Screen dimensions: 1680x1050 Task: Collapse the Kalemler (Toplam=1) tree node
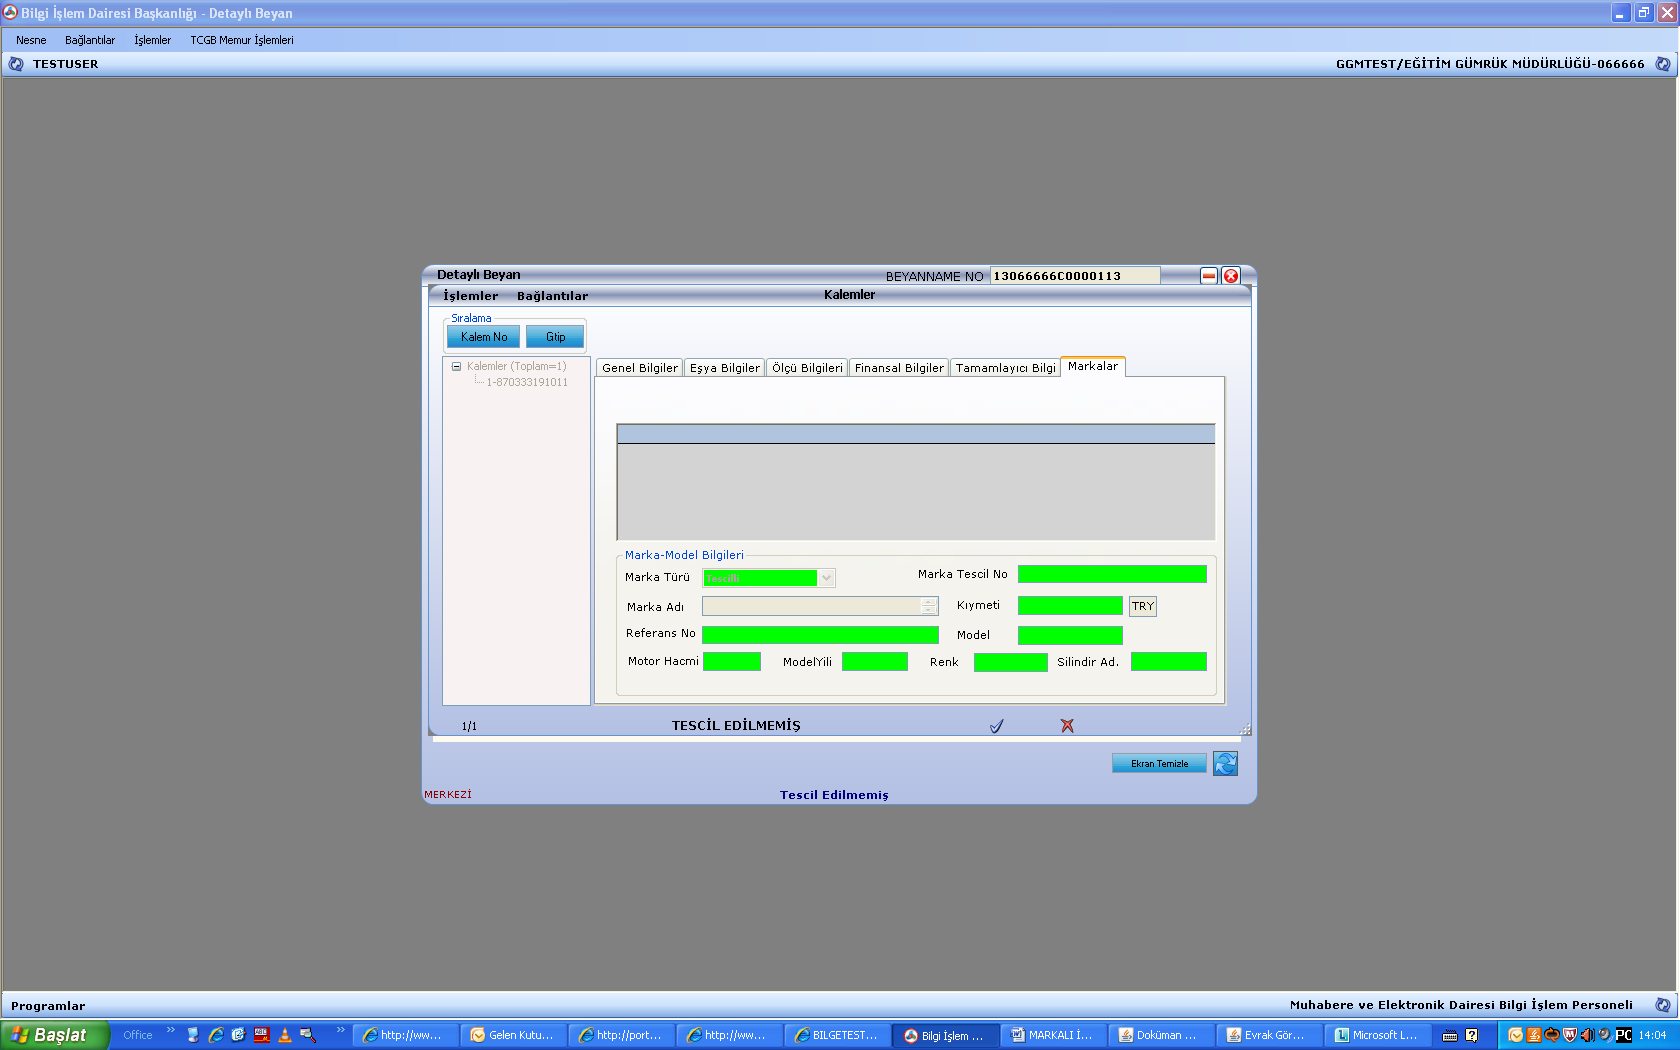click(x=456, y=366)
